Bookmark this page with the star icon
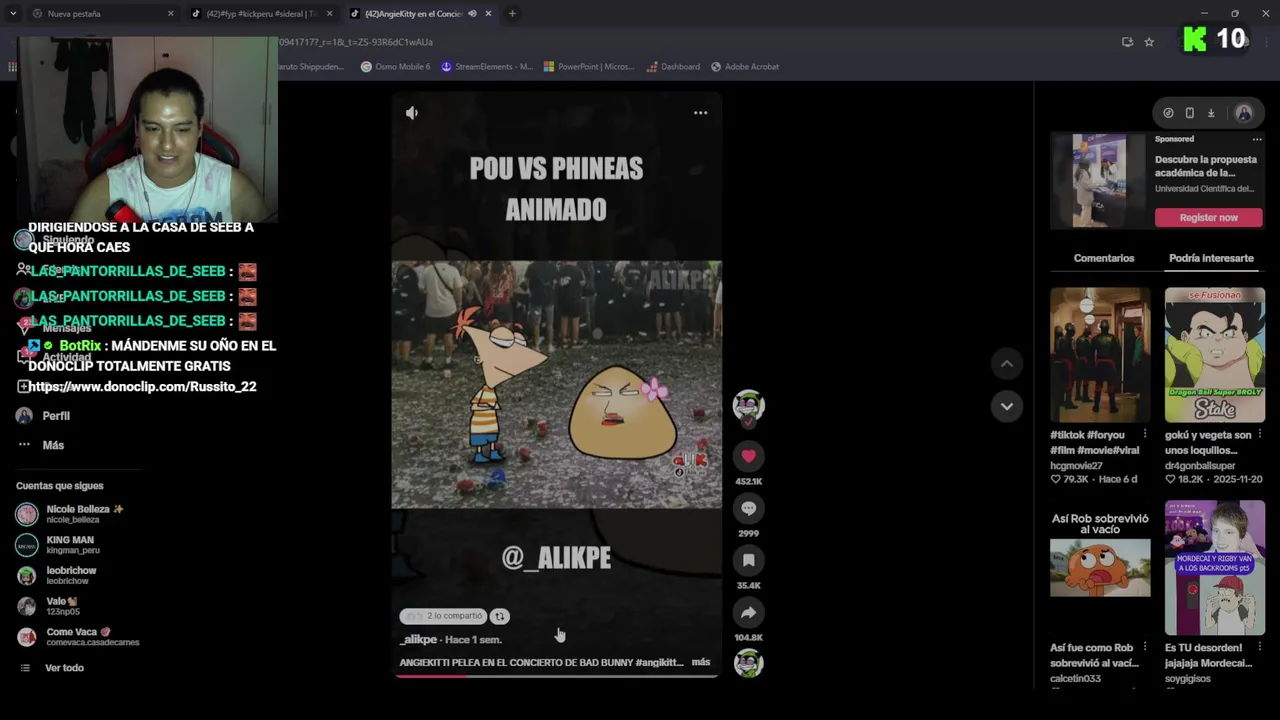 (x=1149, y=42)
